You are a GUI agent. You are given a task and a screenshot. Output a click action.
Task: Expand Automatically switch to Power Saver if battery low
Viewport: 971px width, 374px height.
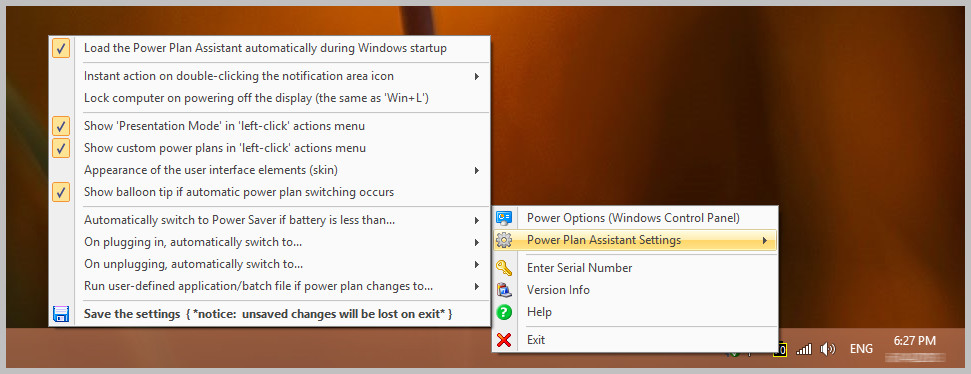point(269,220)
